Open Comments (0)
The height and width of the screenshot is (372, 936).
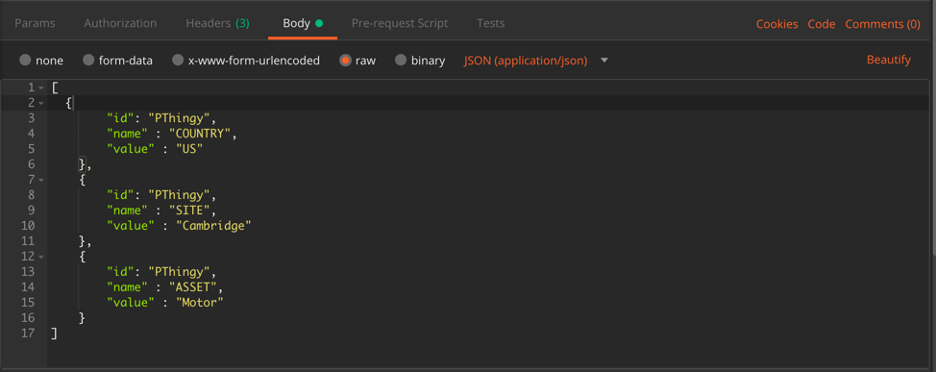[x=882, y=24]
